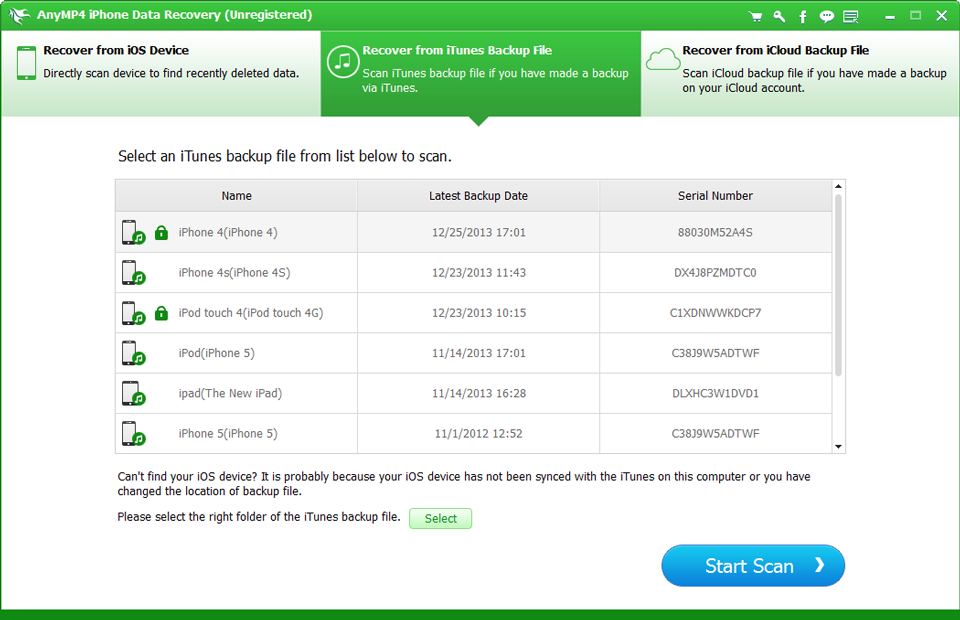Select the iPod(iPhone 5) backup row
Image resolution: width=960 pixels, height=620 pixels.
(478, 353)
